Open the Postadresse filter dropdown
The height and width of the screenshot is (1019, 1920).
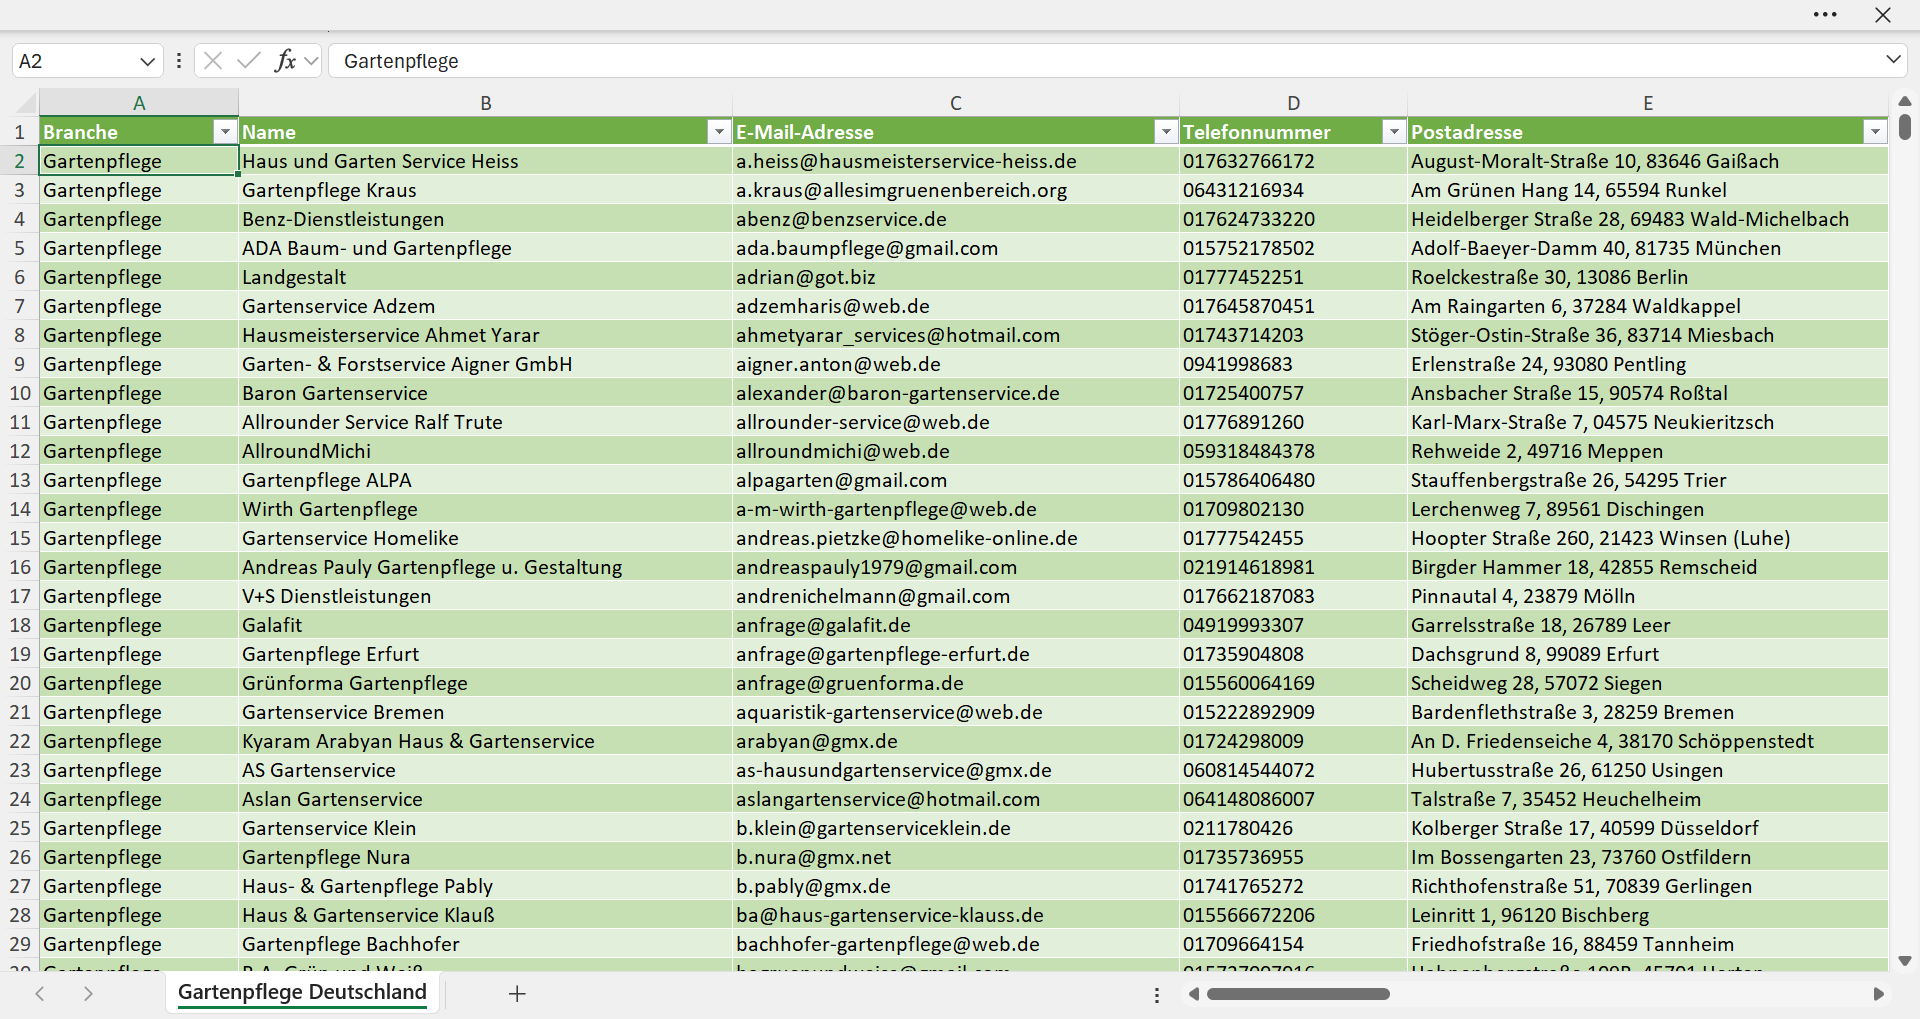tap(1875, 132)
